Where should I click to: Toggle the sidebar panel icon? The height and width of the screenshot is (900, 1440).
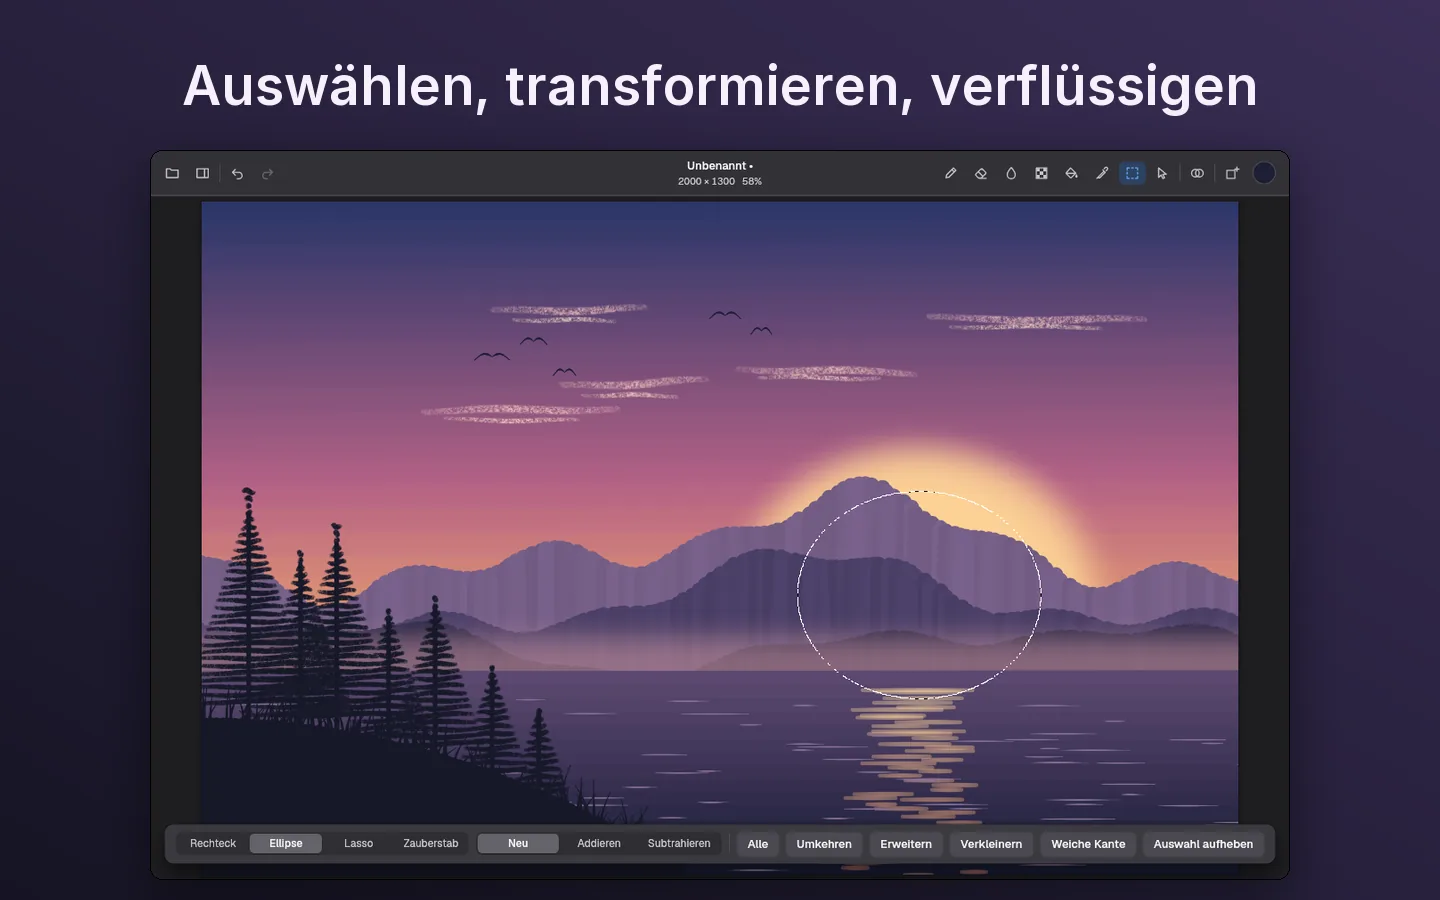[203, 173]
